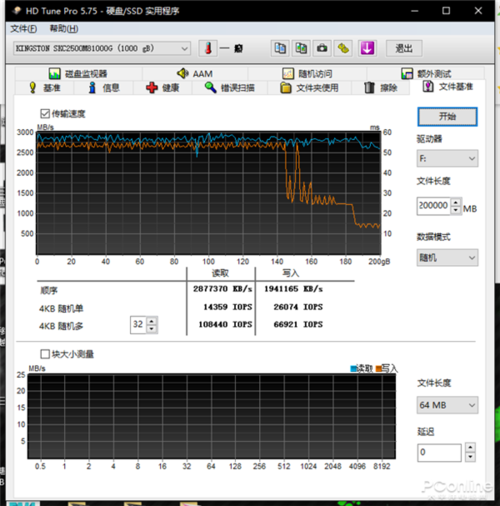Click the temperature thermometer icon
The height and width of the screenshot is (506, 500).
(x=208, y=49)
